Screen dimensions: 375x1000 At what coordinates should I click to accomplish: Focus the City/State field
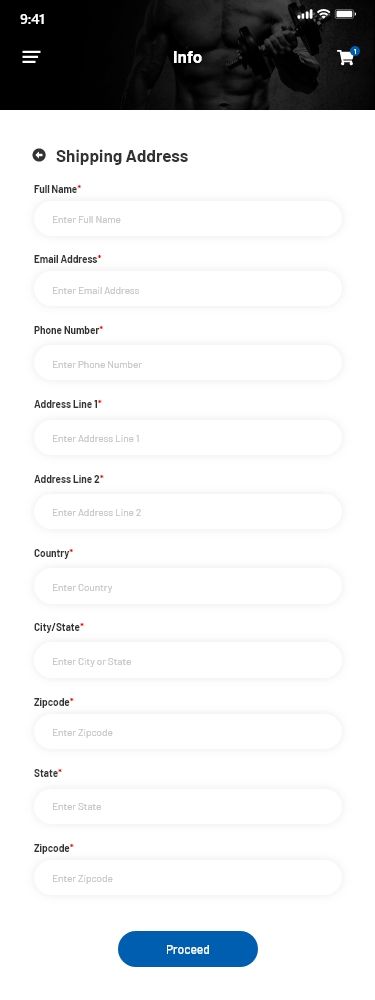[188, 661]
